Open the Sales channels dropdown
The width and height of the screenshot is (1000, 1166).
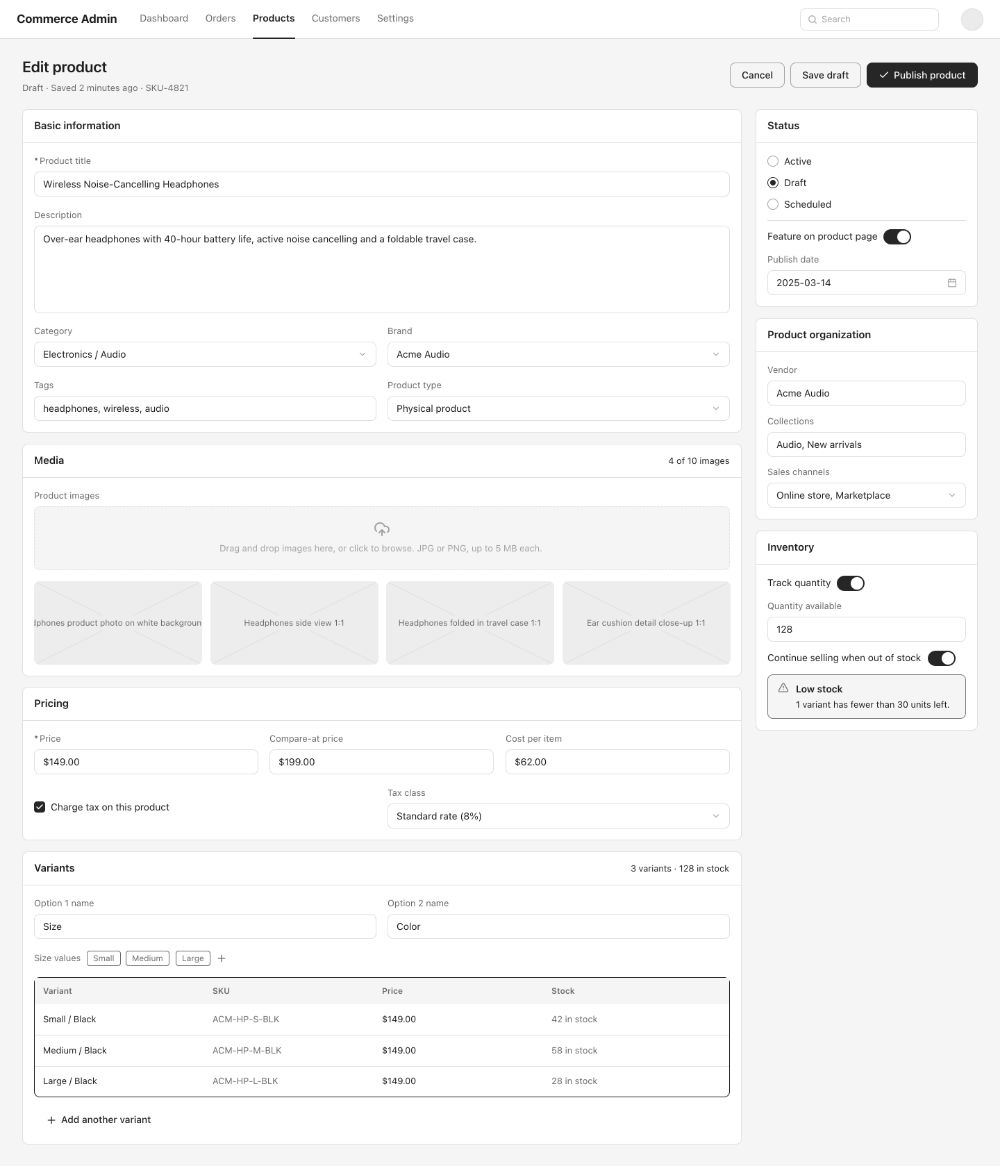tap(866, 495)
